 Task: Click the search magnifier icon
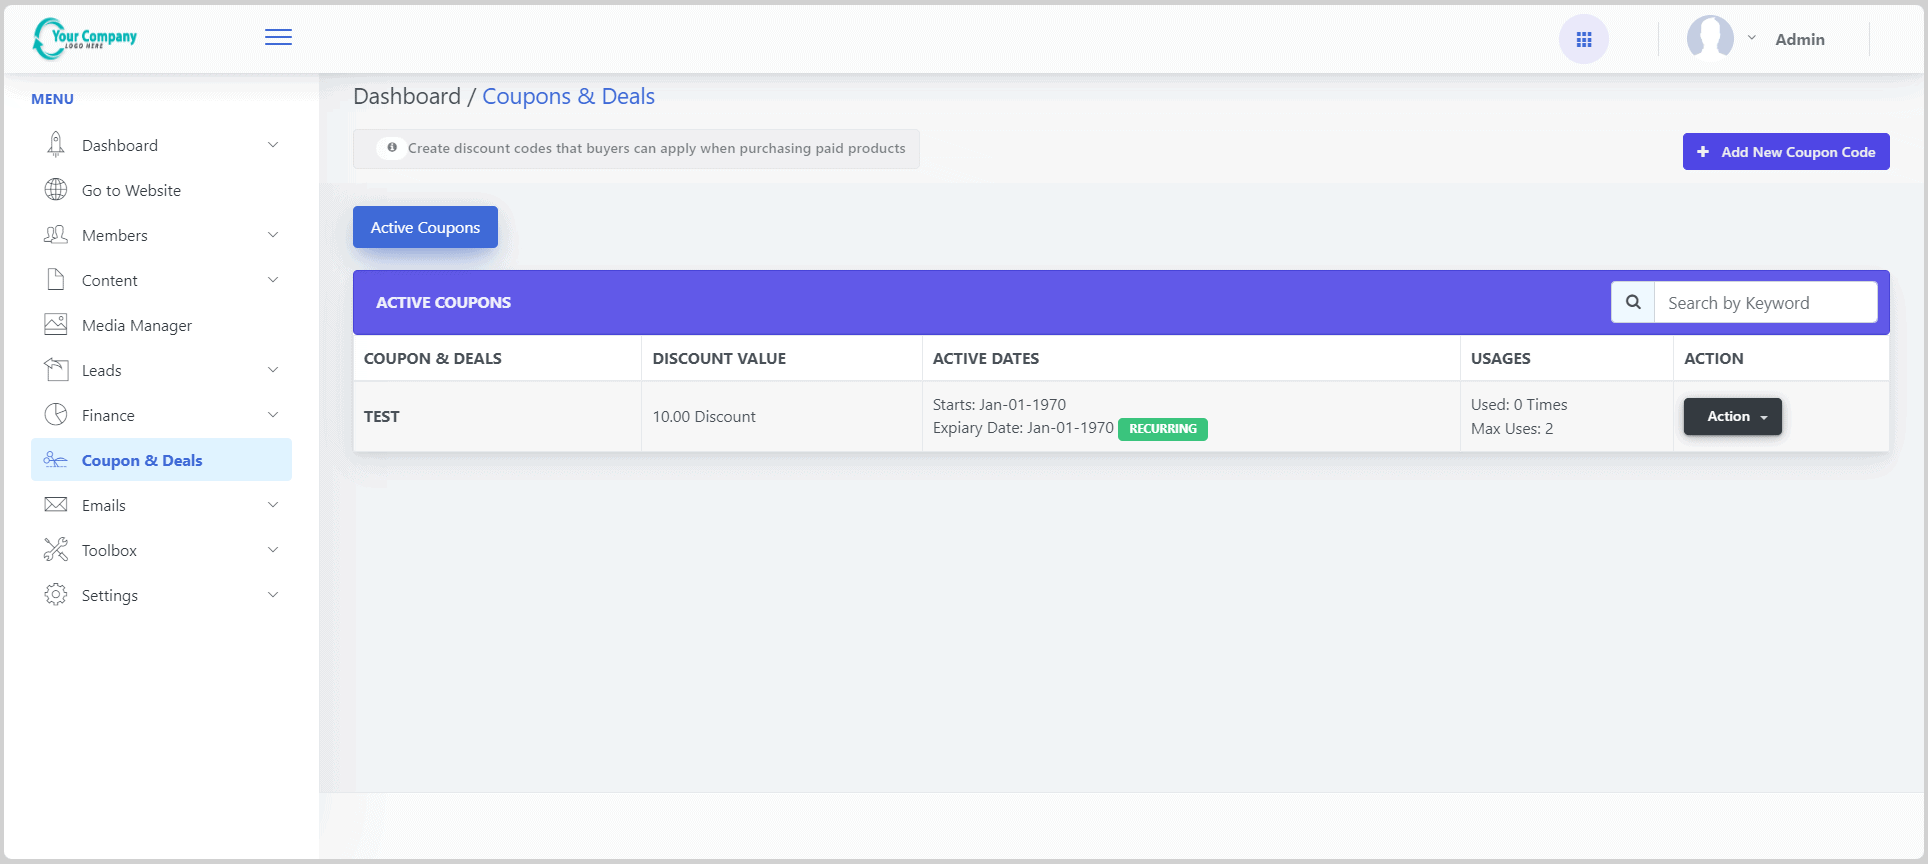pos(1633,302)
